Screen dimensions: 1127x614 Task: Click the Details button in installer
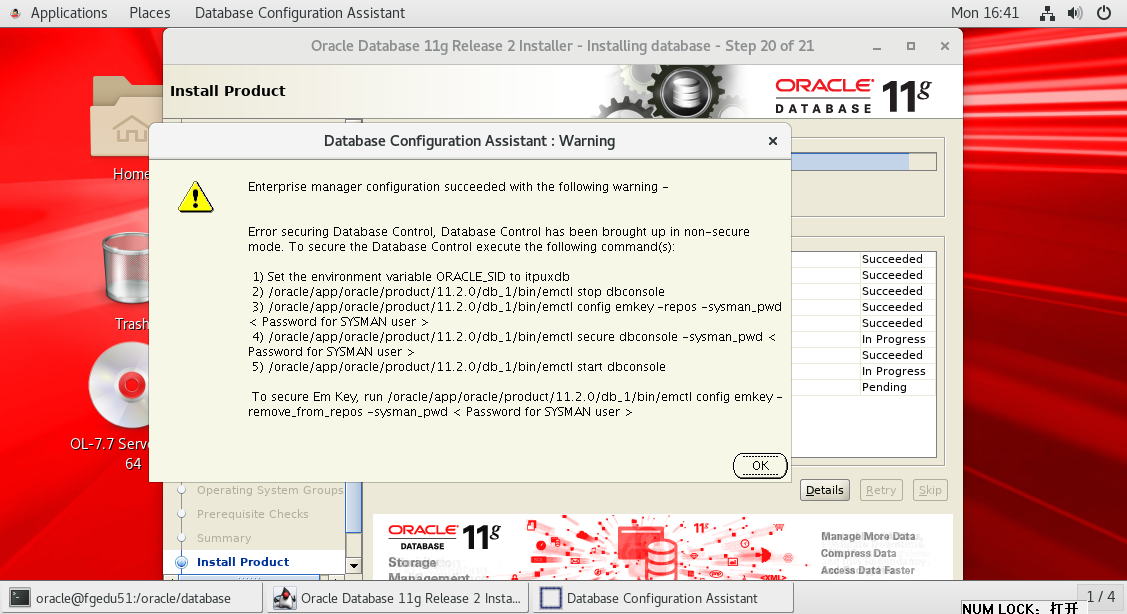point(824,490)
